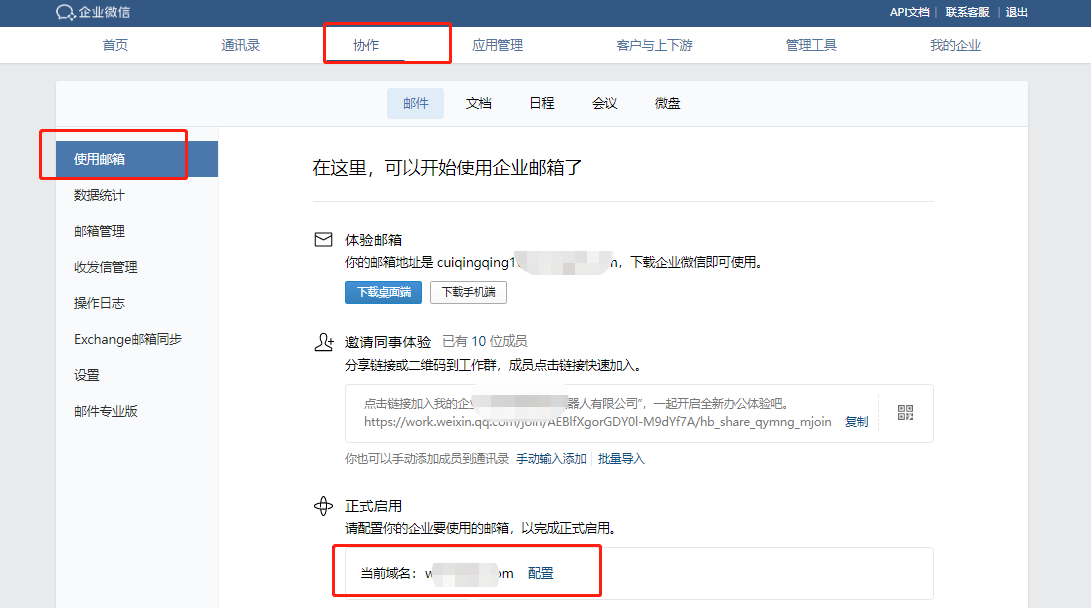Switch to the 会议 tab
1091x608 pixels.
(604, 103)
